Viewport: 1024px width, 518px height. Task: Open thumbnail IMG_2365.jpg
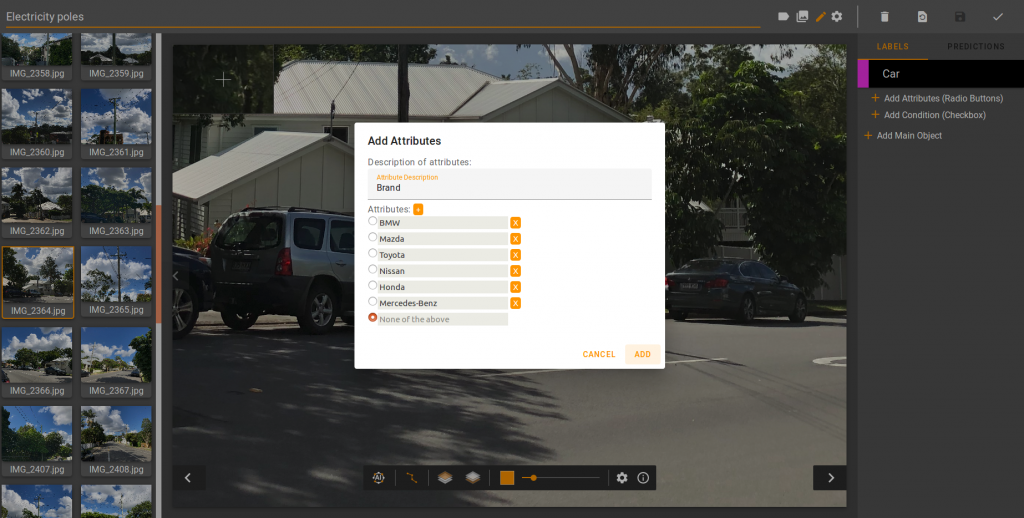(x=116, y=282)
